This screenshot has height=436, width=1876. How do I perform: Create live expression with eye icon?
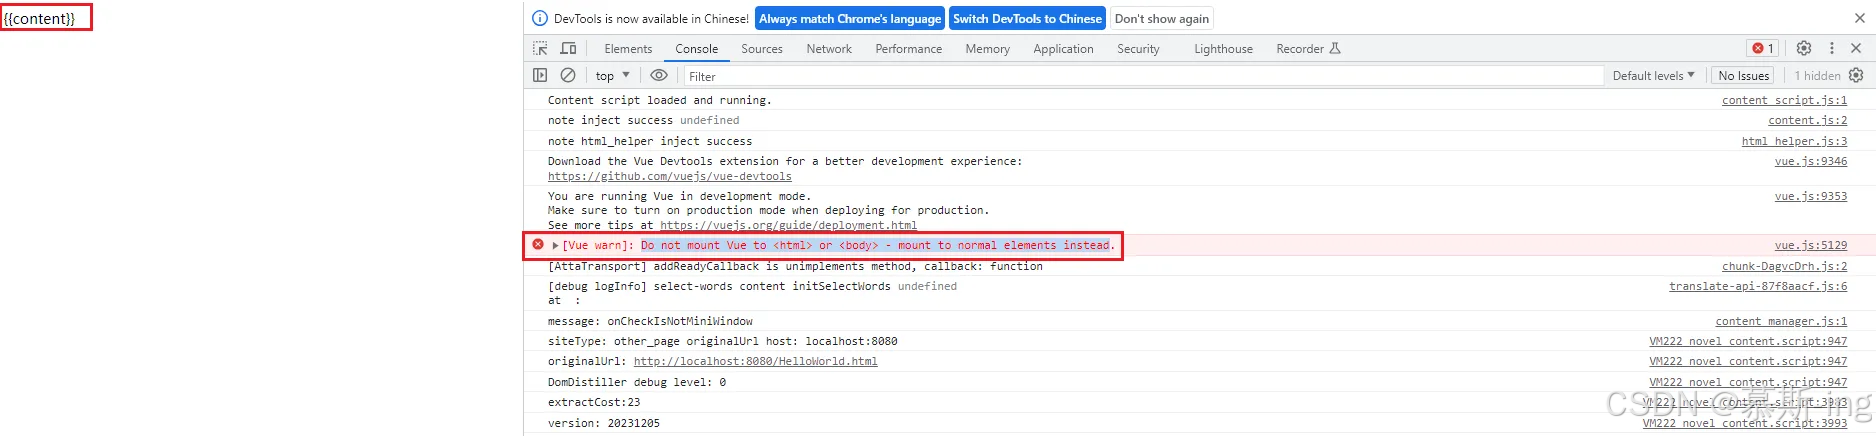pyautogui.click(x=658, y=75)
